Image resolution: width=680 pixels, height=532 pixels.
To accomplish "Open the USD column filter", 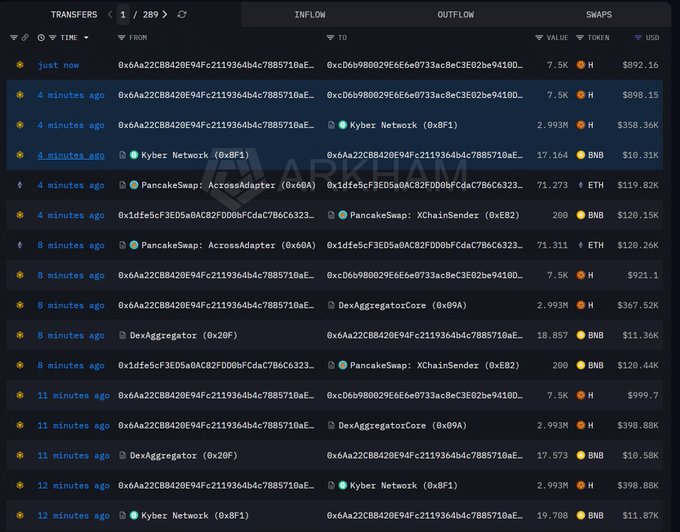I will click(x=638, y=38).
